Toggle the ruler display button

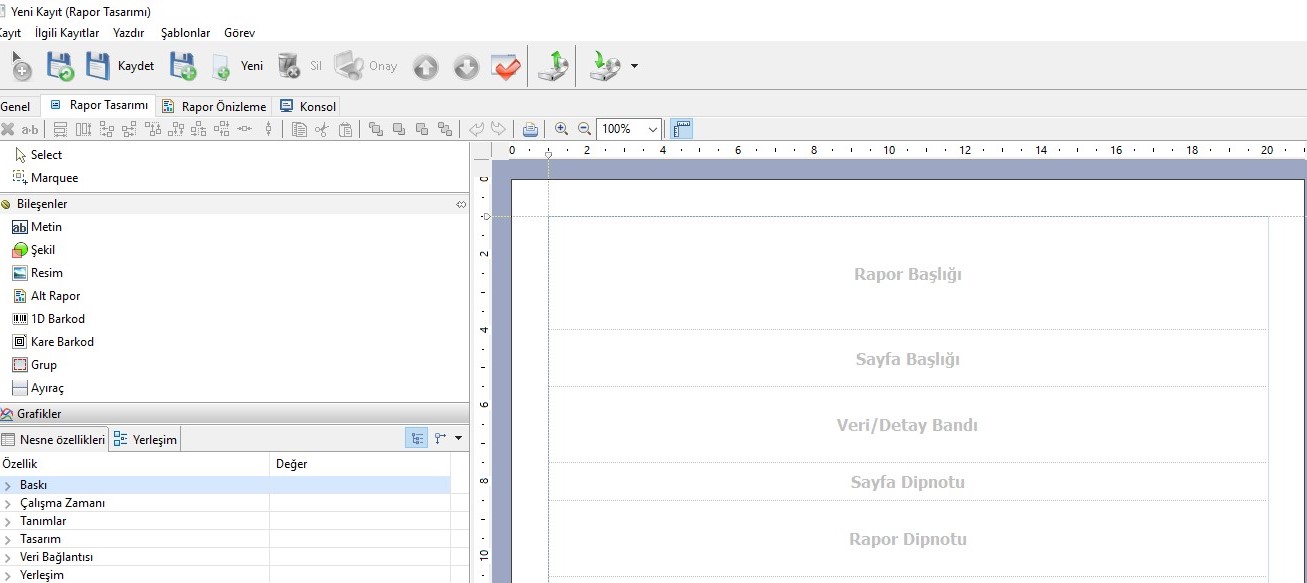(x=682, y=129)
